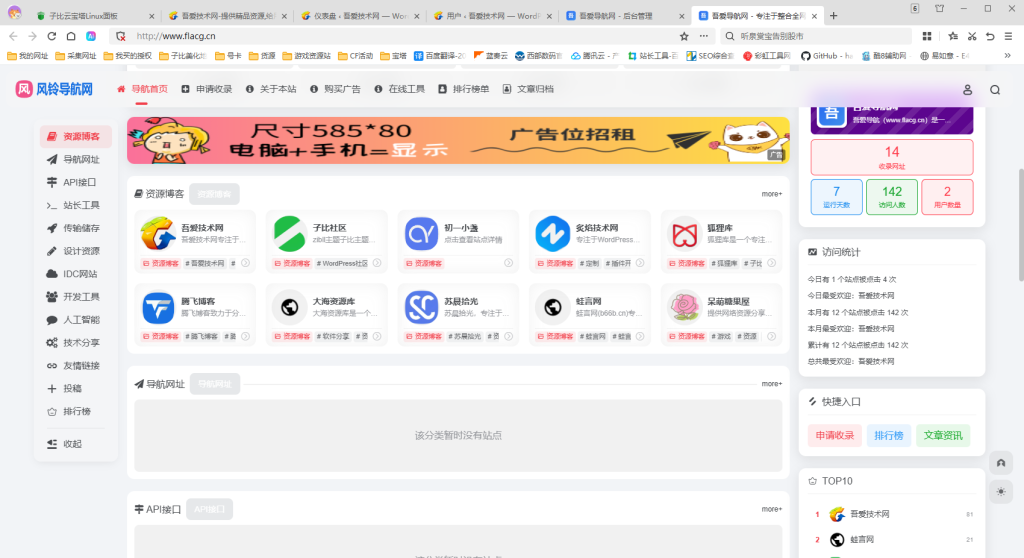The width and height of the screenshot is (1024, 558).
Task: Show more 资源博客 sites via more+
Action: 771,194
